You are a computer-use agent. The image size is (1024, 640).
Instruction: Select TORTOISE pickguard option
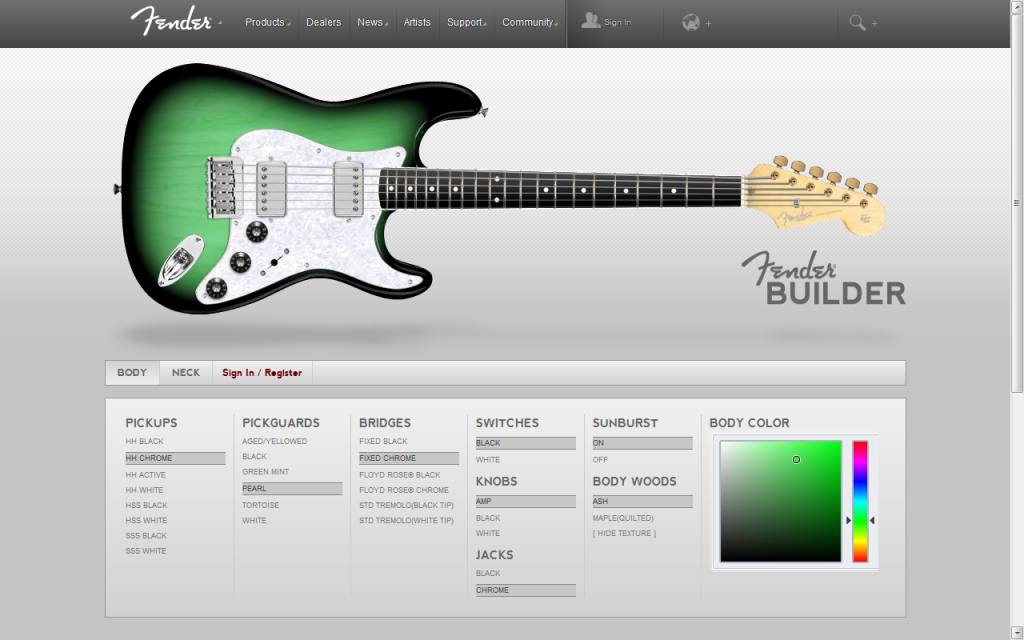tap(261, 505)
